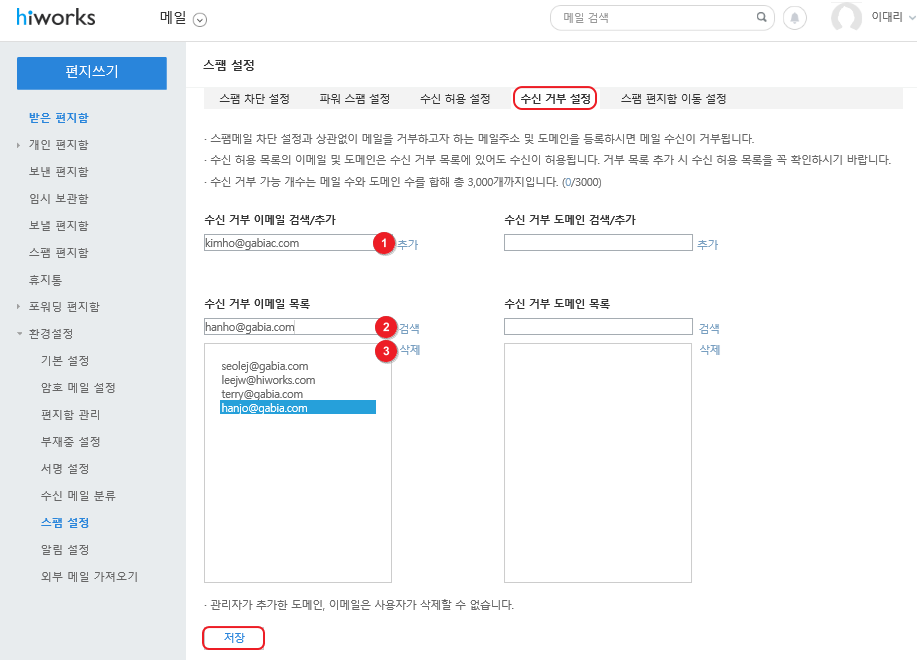Select leejw@hiworks.com in the blocked list

point(268,380)
